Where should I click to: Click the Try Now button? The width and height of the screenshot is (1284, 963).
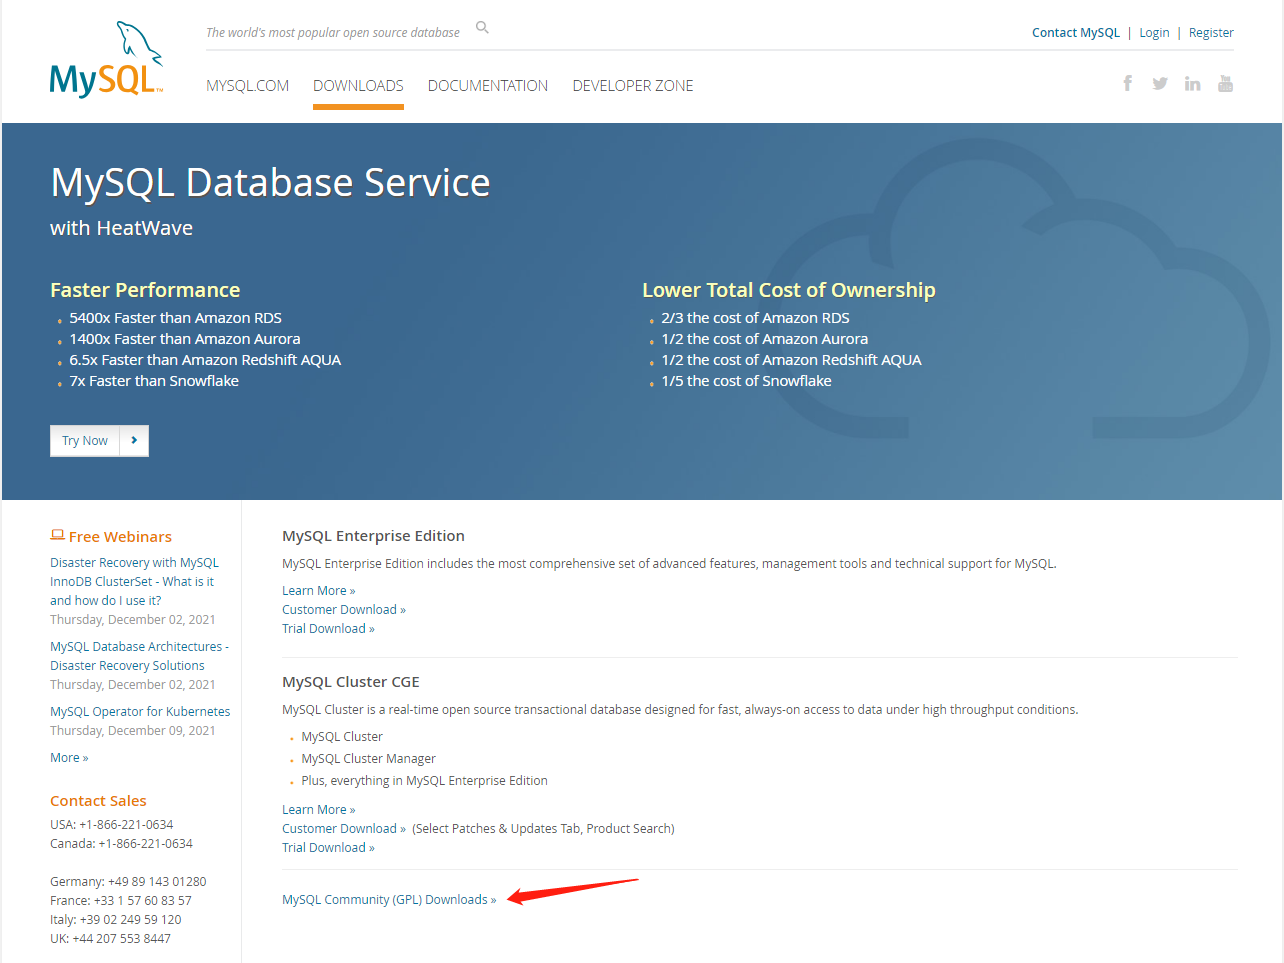(x=85, y=440)
